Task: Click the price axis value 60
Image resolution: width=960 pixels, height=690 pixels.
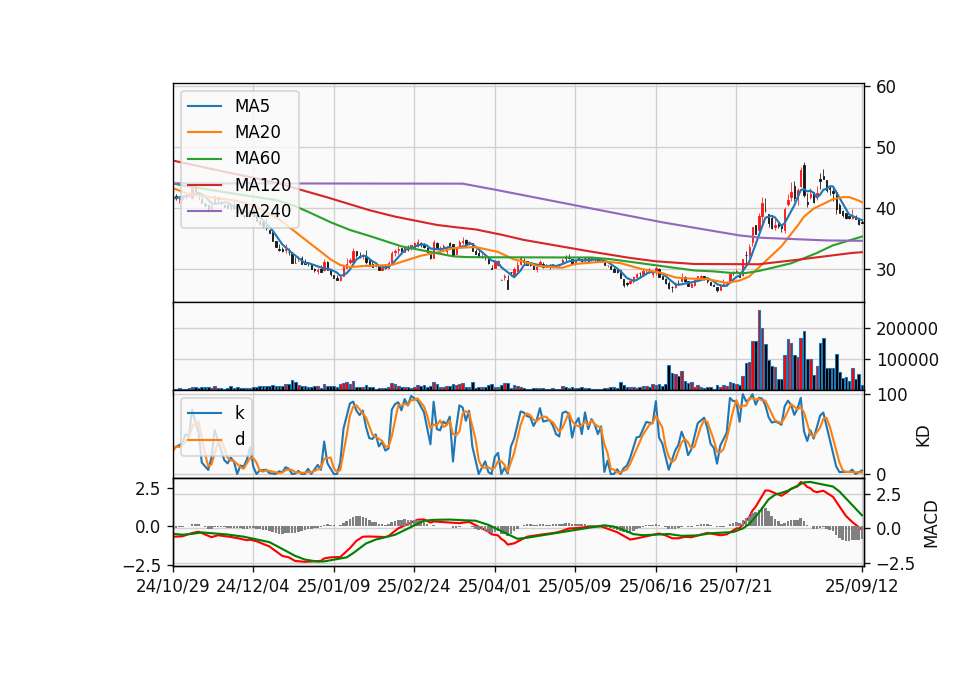Action: 885,87
